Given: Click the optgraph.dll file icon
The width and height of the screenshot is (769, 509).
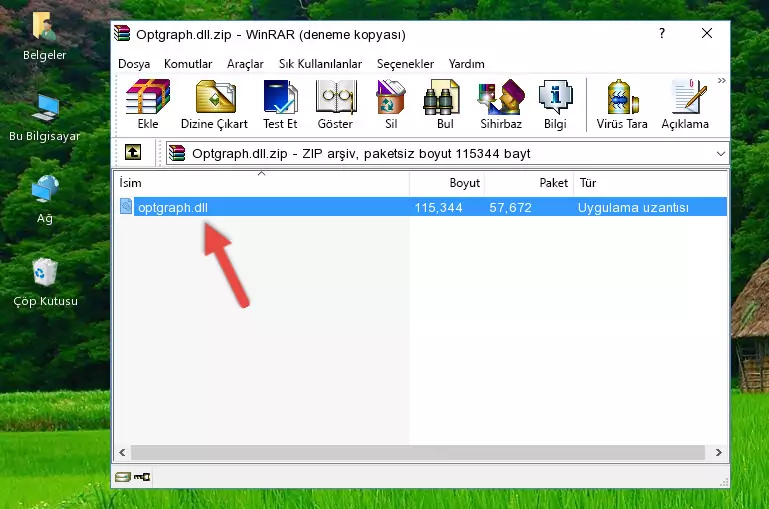Looking at the screenshot, I should click(x=126, y=206).
